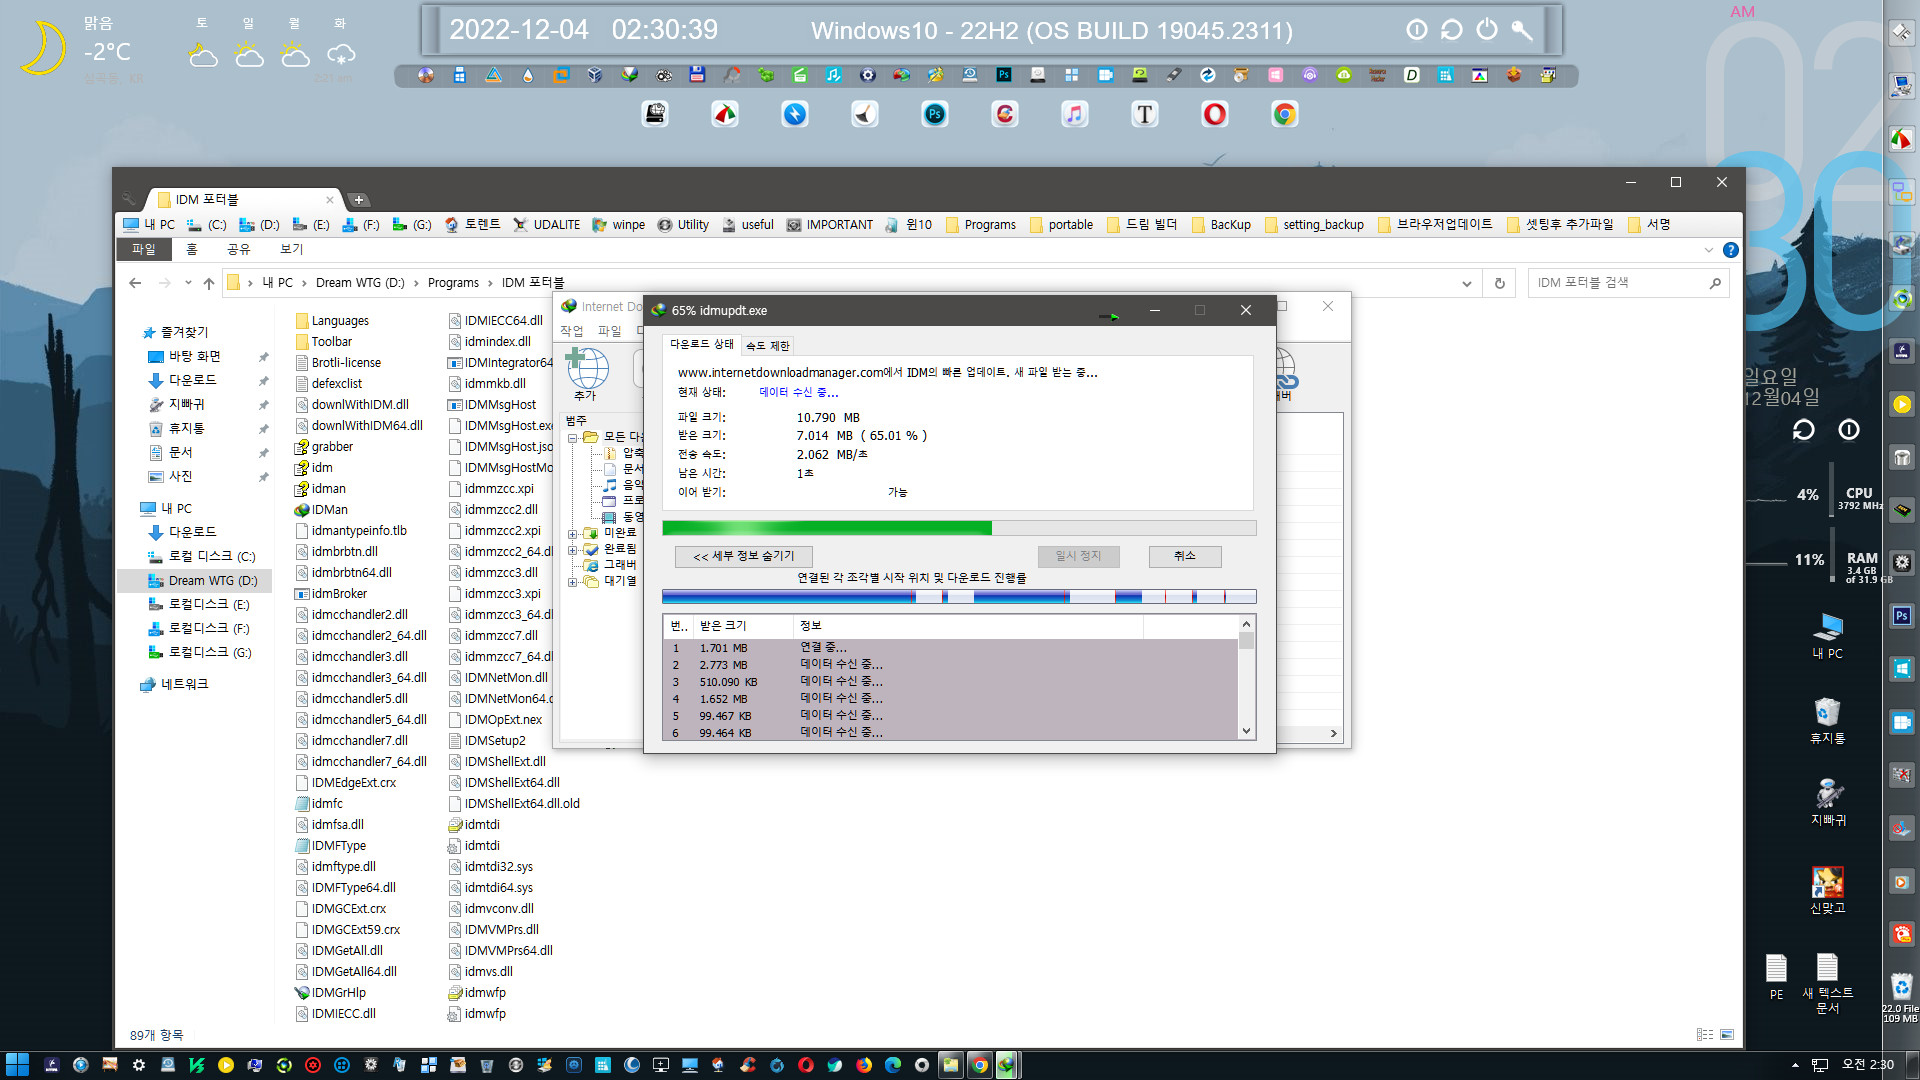This screenshot has width=1920, height=1080.
Task: Click the 세부 정보 숨기기 button
Action: pos(744,557)
